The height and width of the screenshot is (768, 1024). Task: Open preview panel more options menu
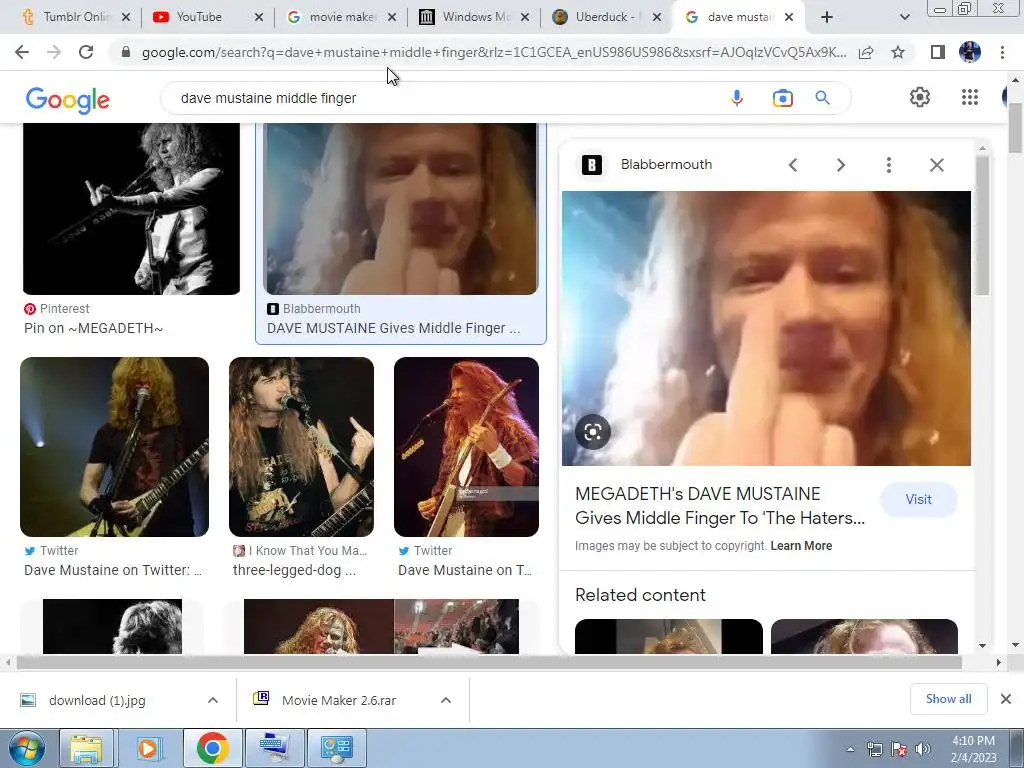[x=888, y=165]
